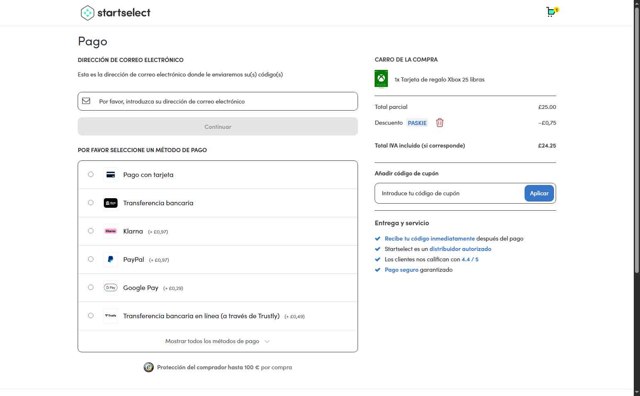Click the -£0,75 discount amount
This screenshot has width=640, height=396.
547,122
